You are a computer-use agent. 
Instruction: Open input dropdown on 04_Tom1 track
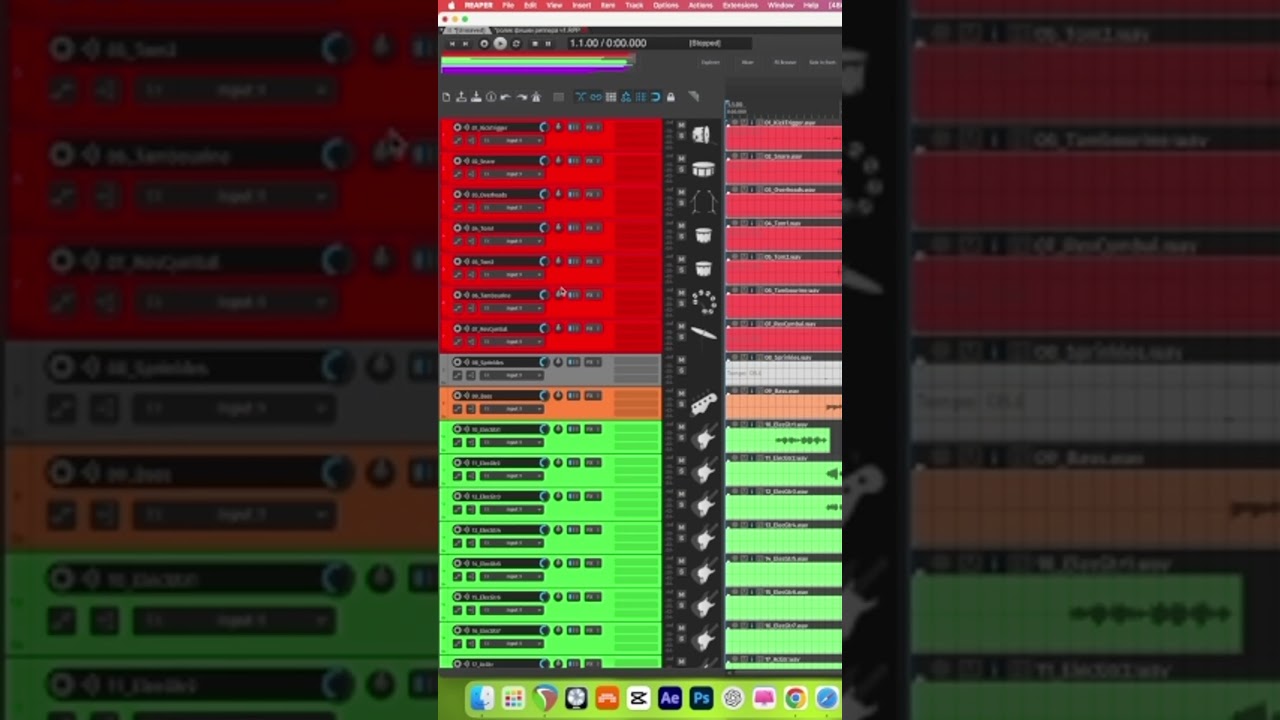[512, 241]
